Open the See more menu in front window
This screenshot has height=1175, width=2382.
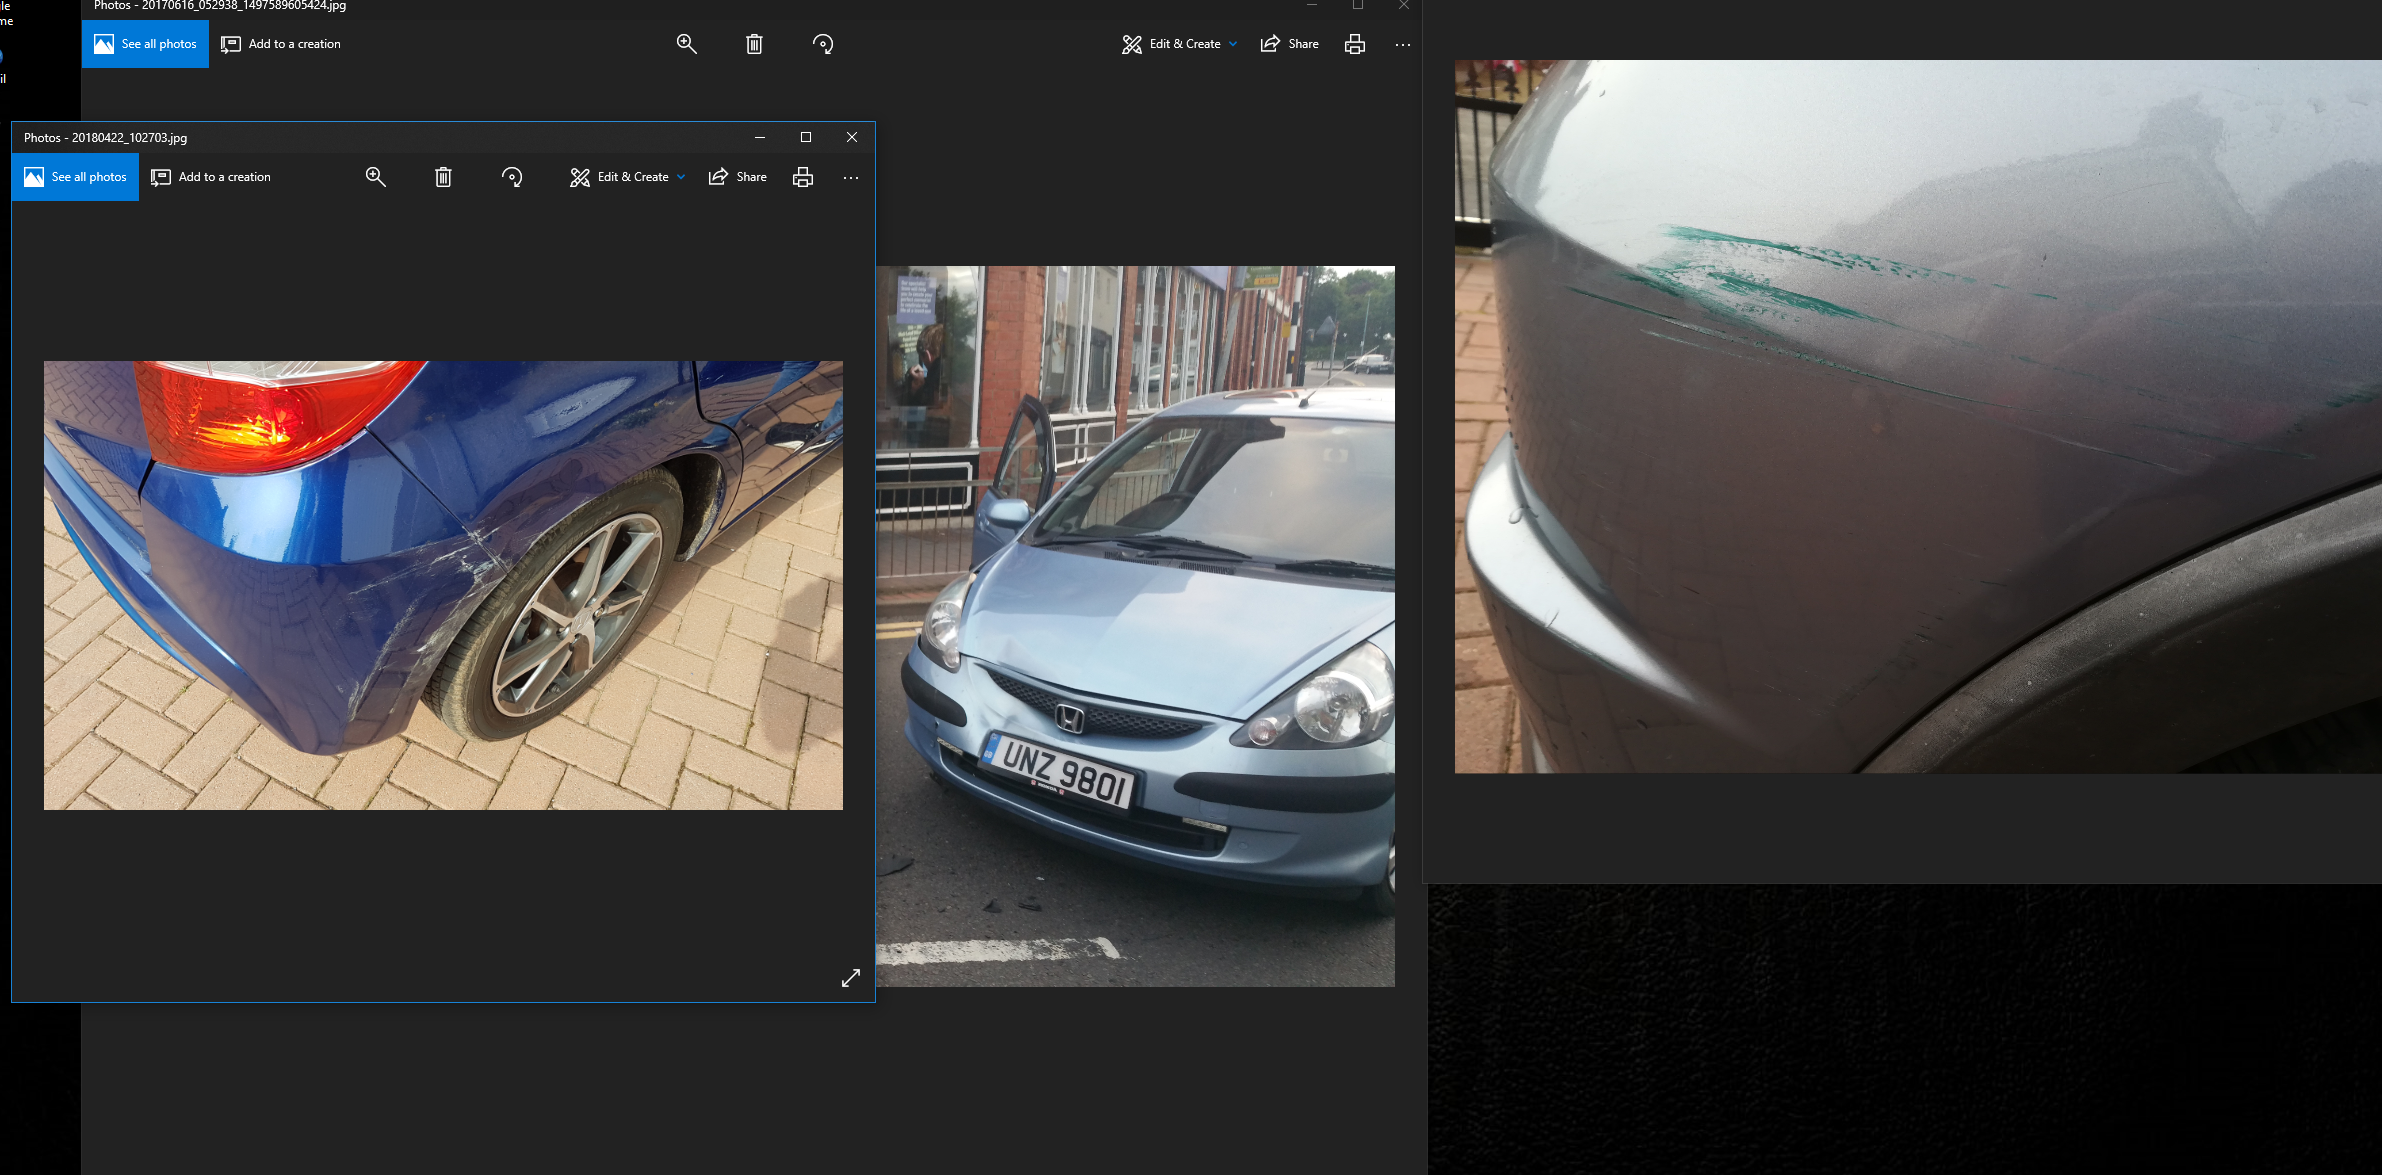(x=850, y=177)
